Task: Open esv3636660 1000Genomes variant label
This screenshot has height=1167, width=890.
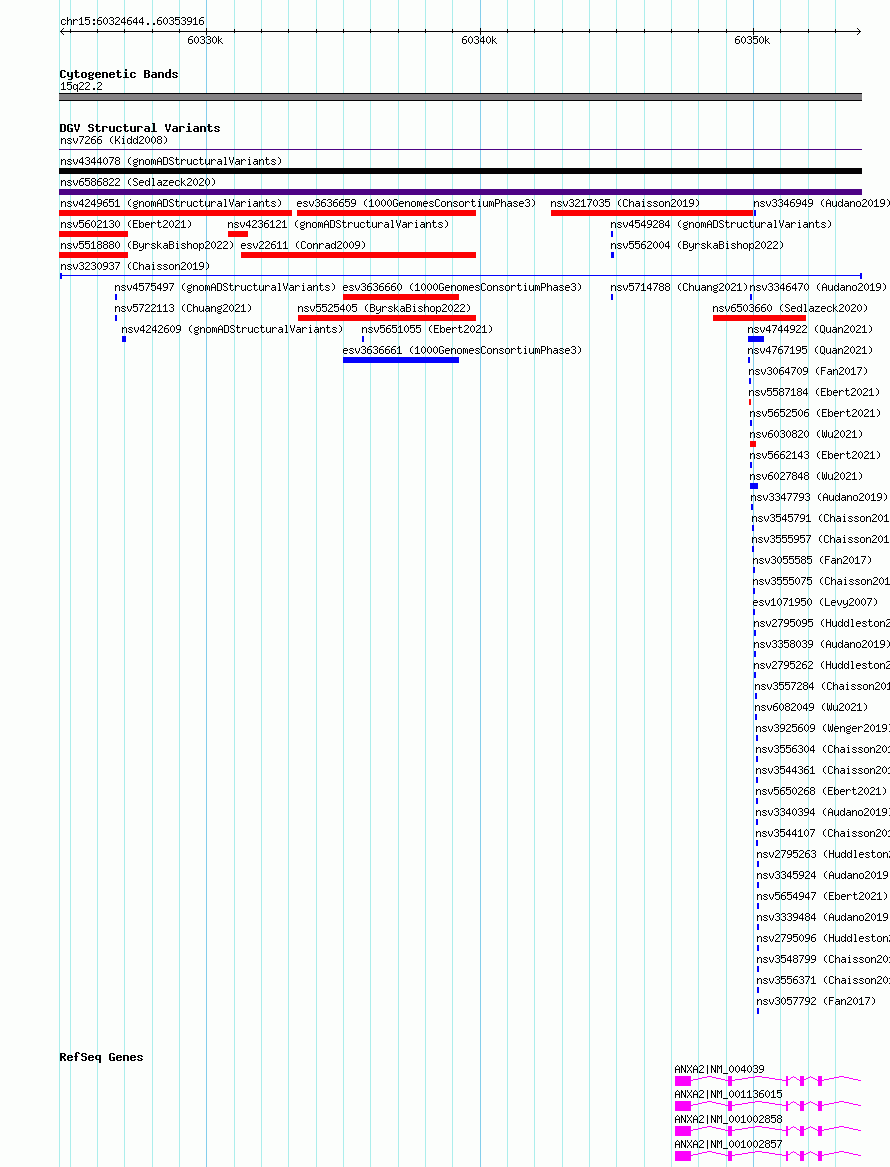Action: click(462, 287)
